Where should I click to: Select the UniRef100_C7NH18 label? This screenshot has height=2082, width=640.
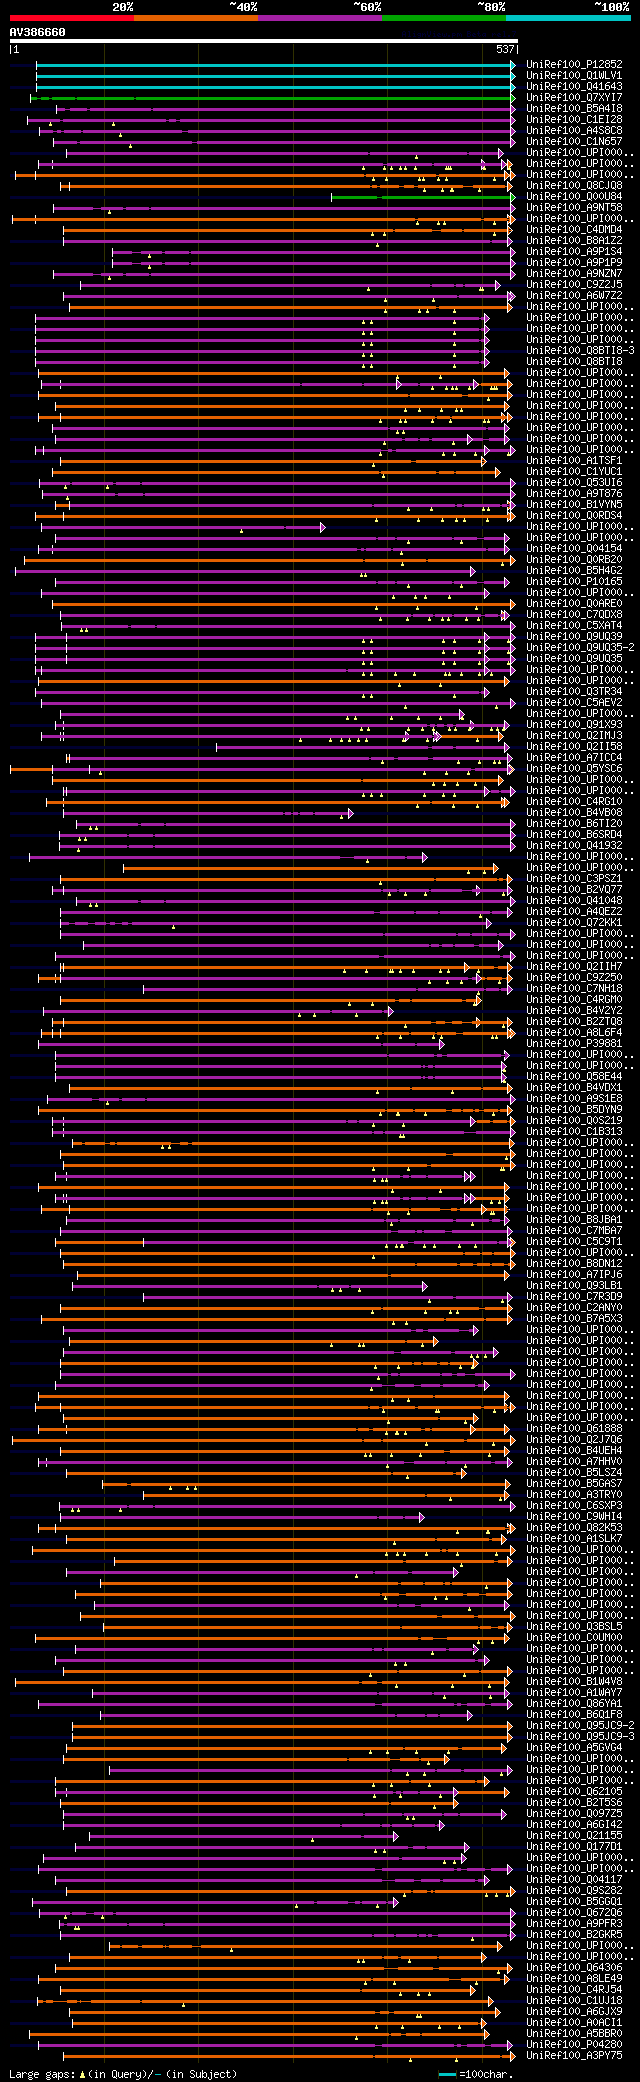[574, 988]
